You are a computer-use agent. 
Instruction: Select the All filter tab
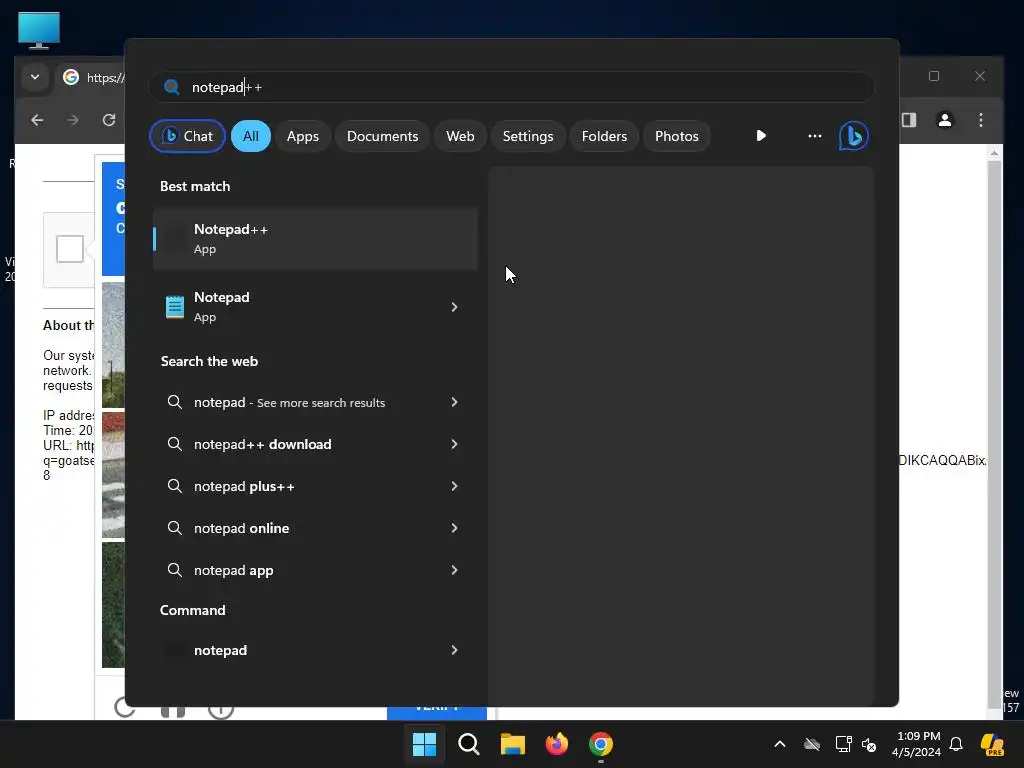(x=251, y=136)
